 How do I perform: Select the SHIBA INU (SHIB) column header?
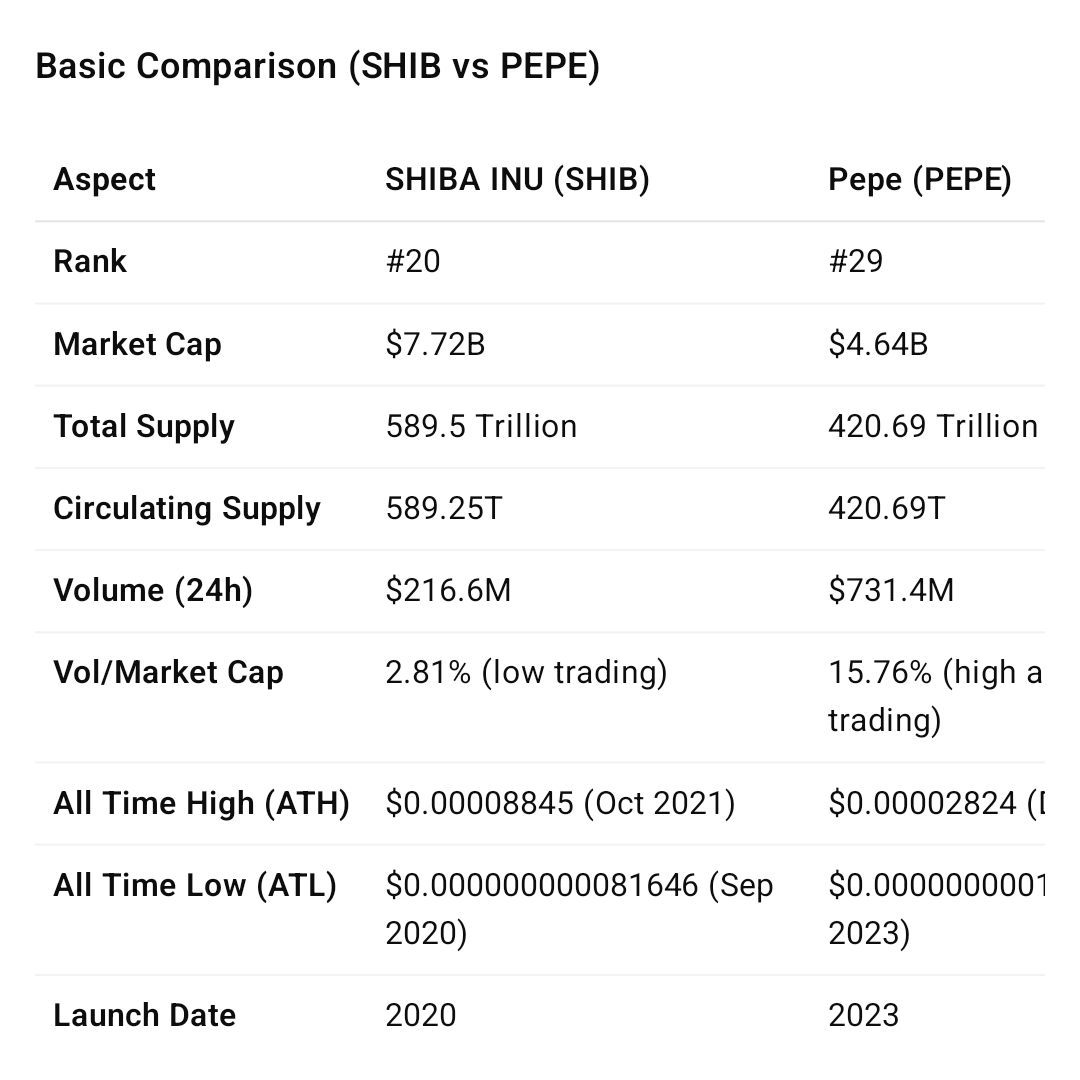(x=517, y=180)
